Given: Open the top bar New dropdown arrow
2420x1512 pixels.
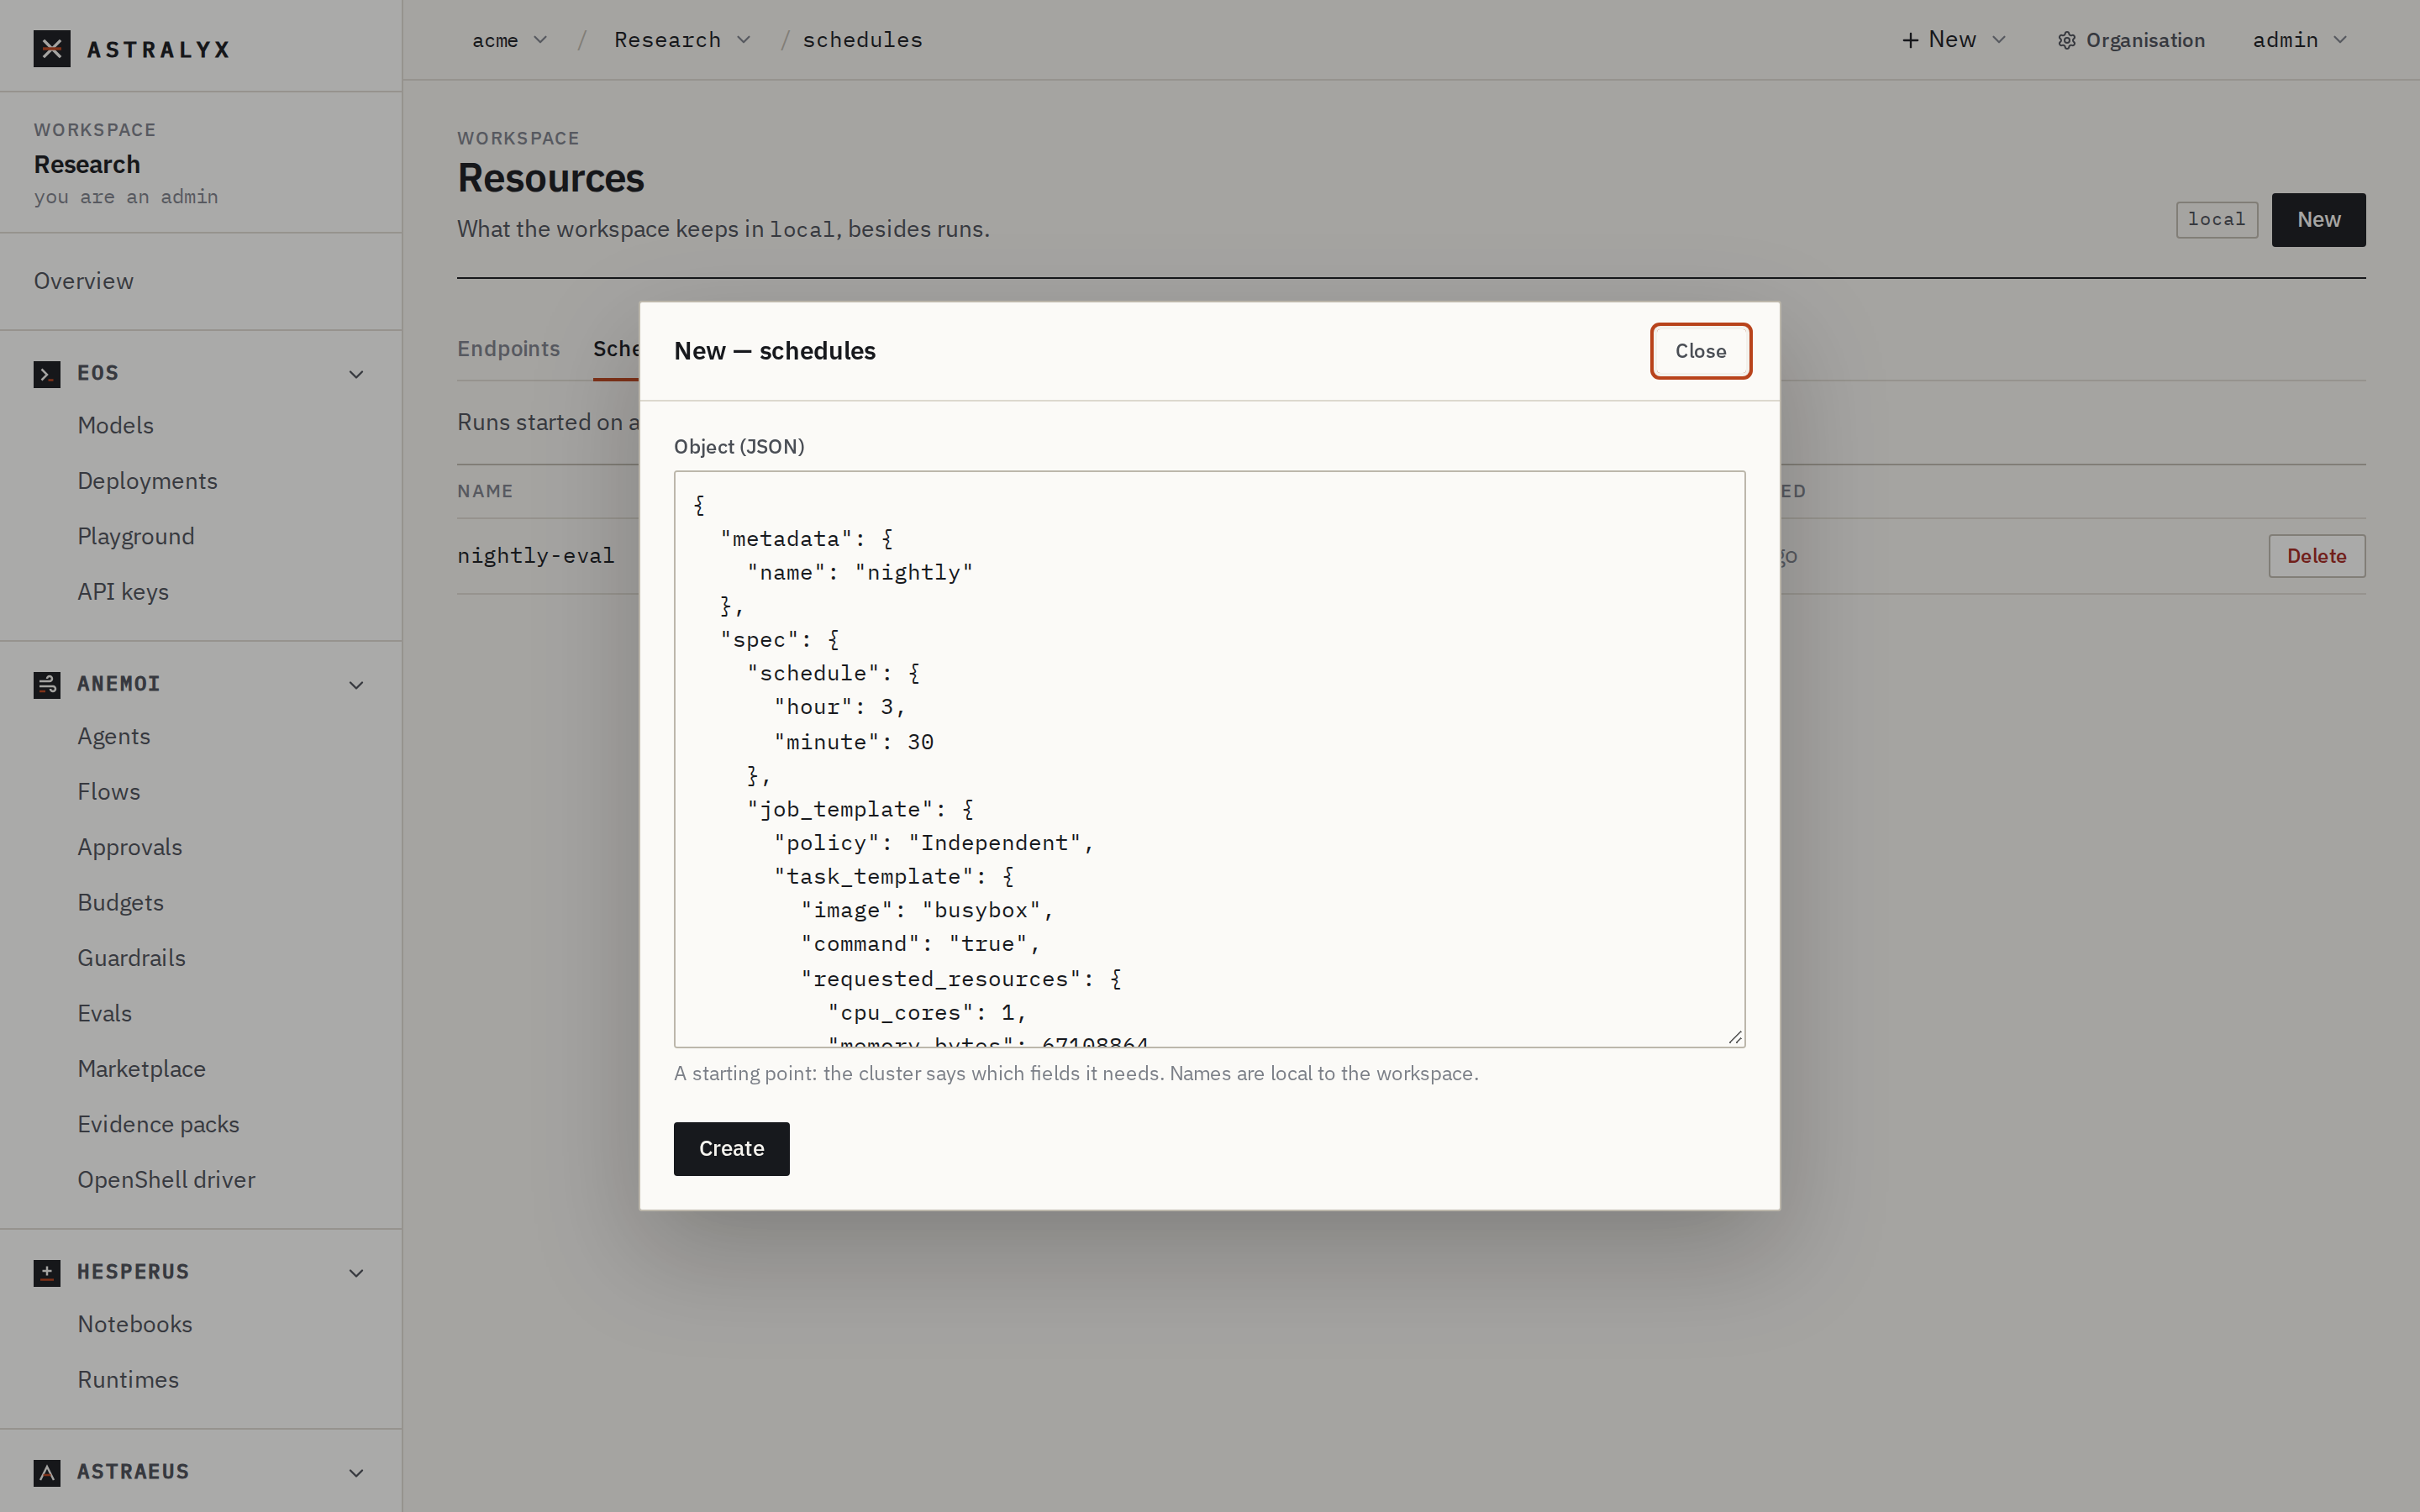Looking at the screenshot, I should [x=1999, y=40].
